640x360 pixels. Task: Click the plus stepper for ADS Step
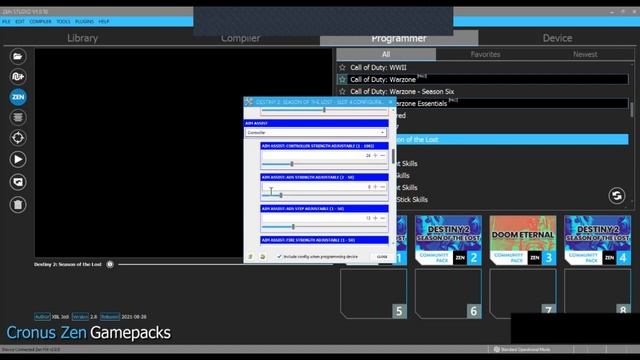(376, 218)
